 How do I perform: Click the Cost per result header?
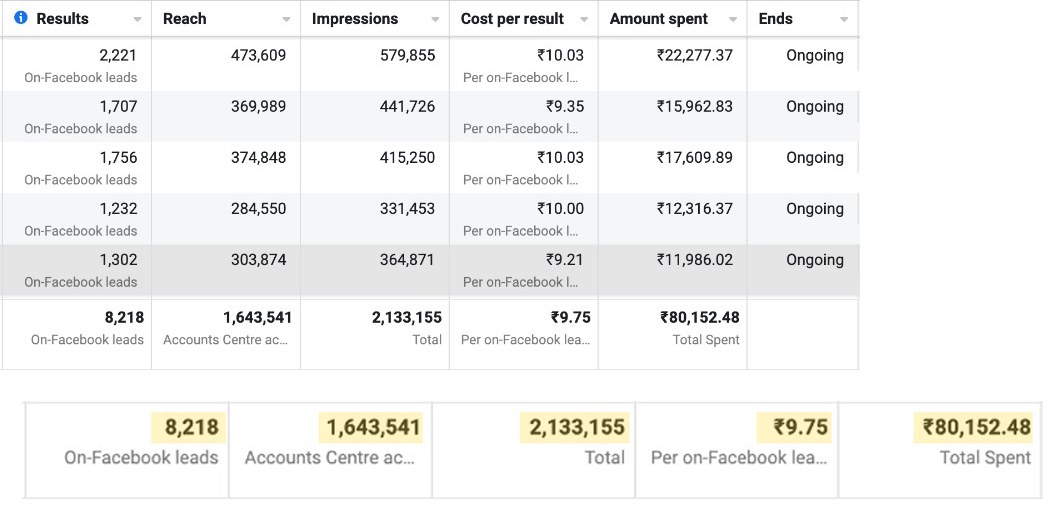(x=512, y=19)
